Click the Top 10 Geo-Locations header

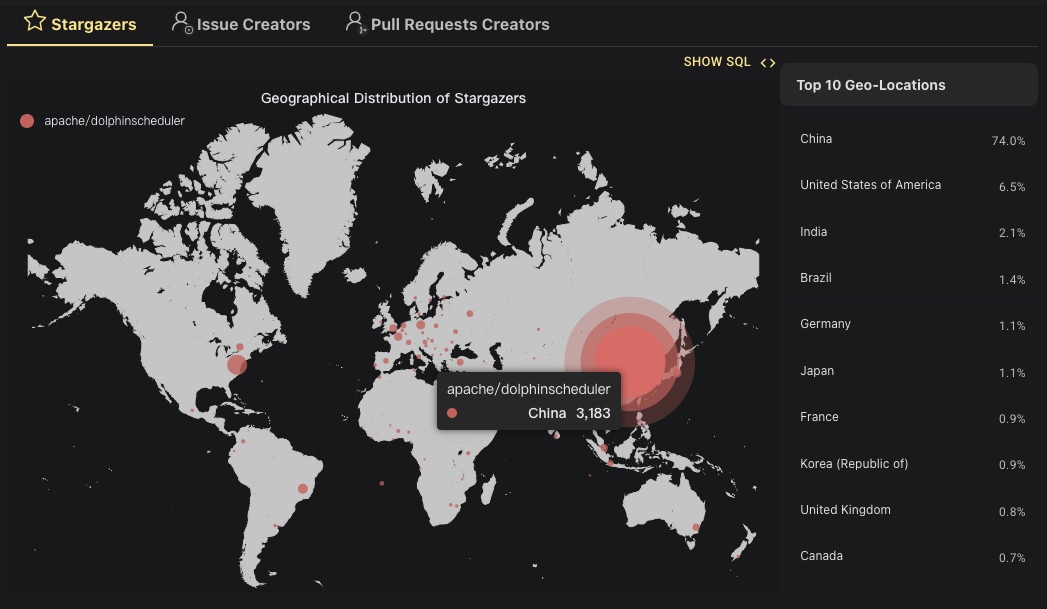(871, 85)
